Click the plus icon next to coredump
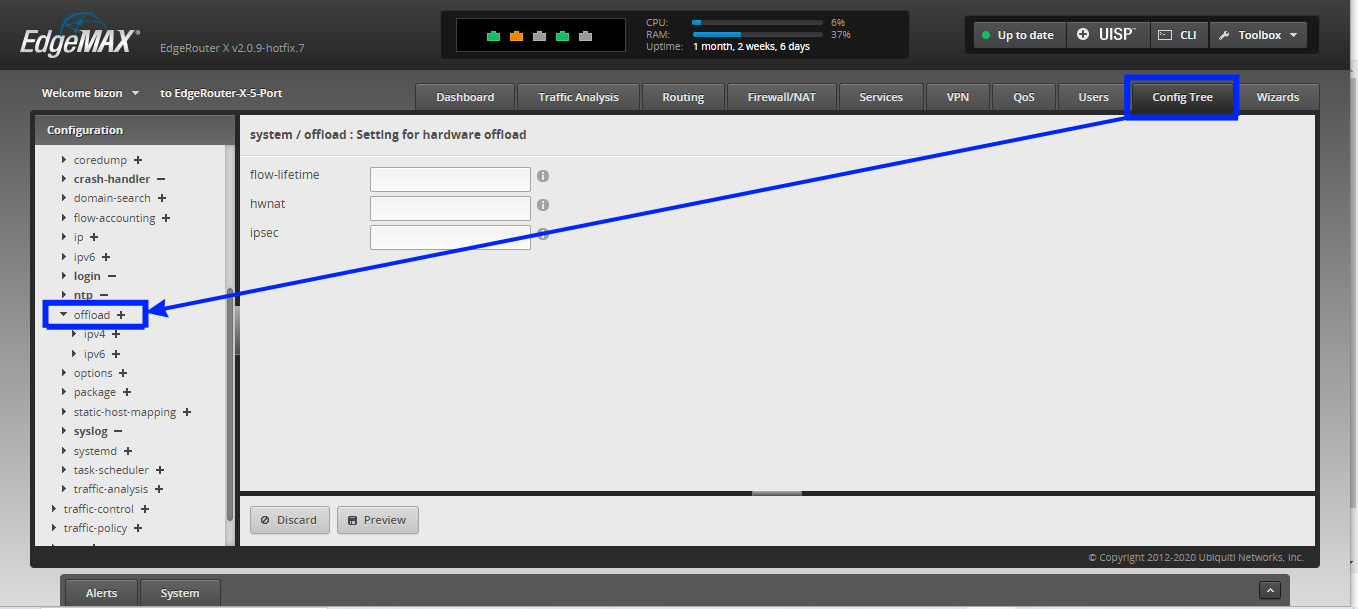Image resolution: width=1358 pixels, height=609 pixels. [x=138, y=159]
